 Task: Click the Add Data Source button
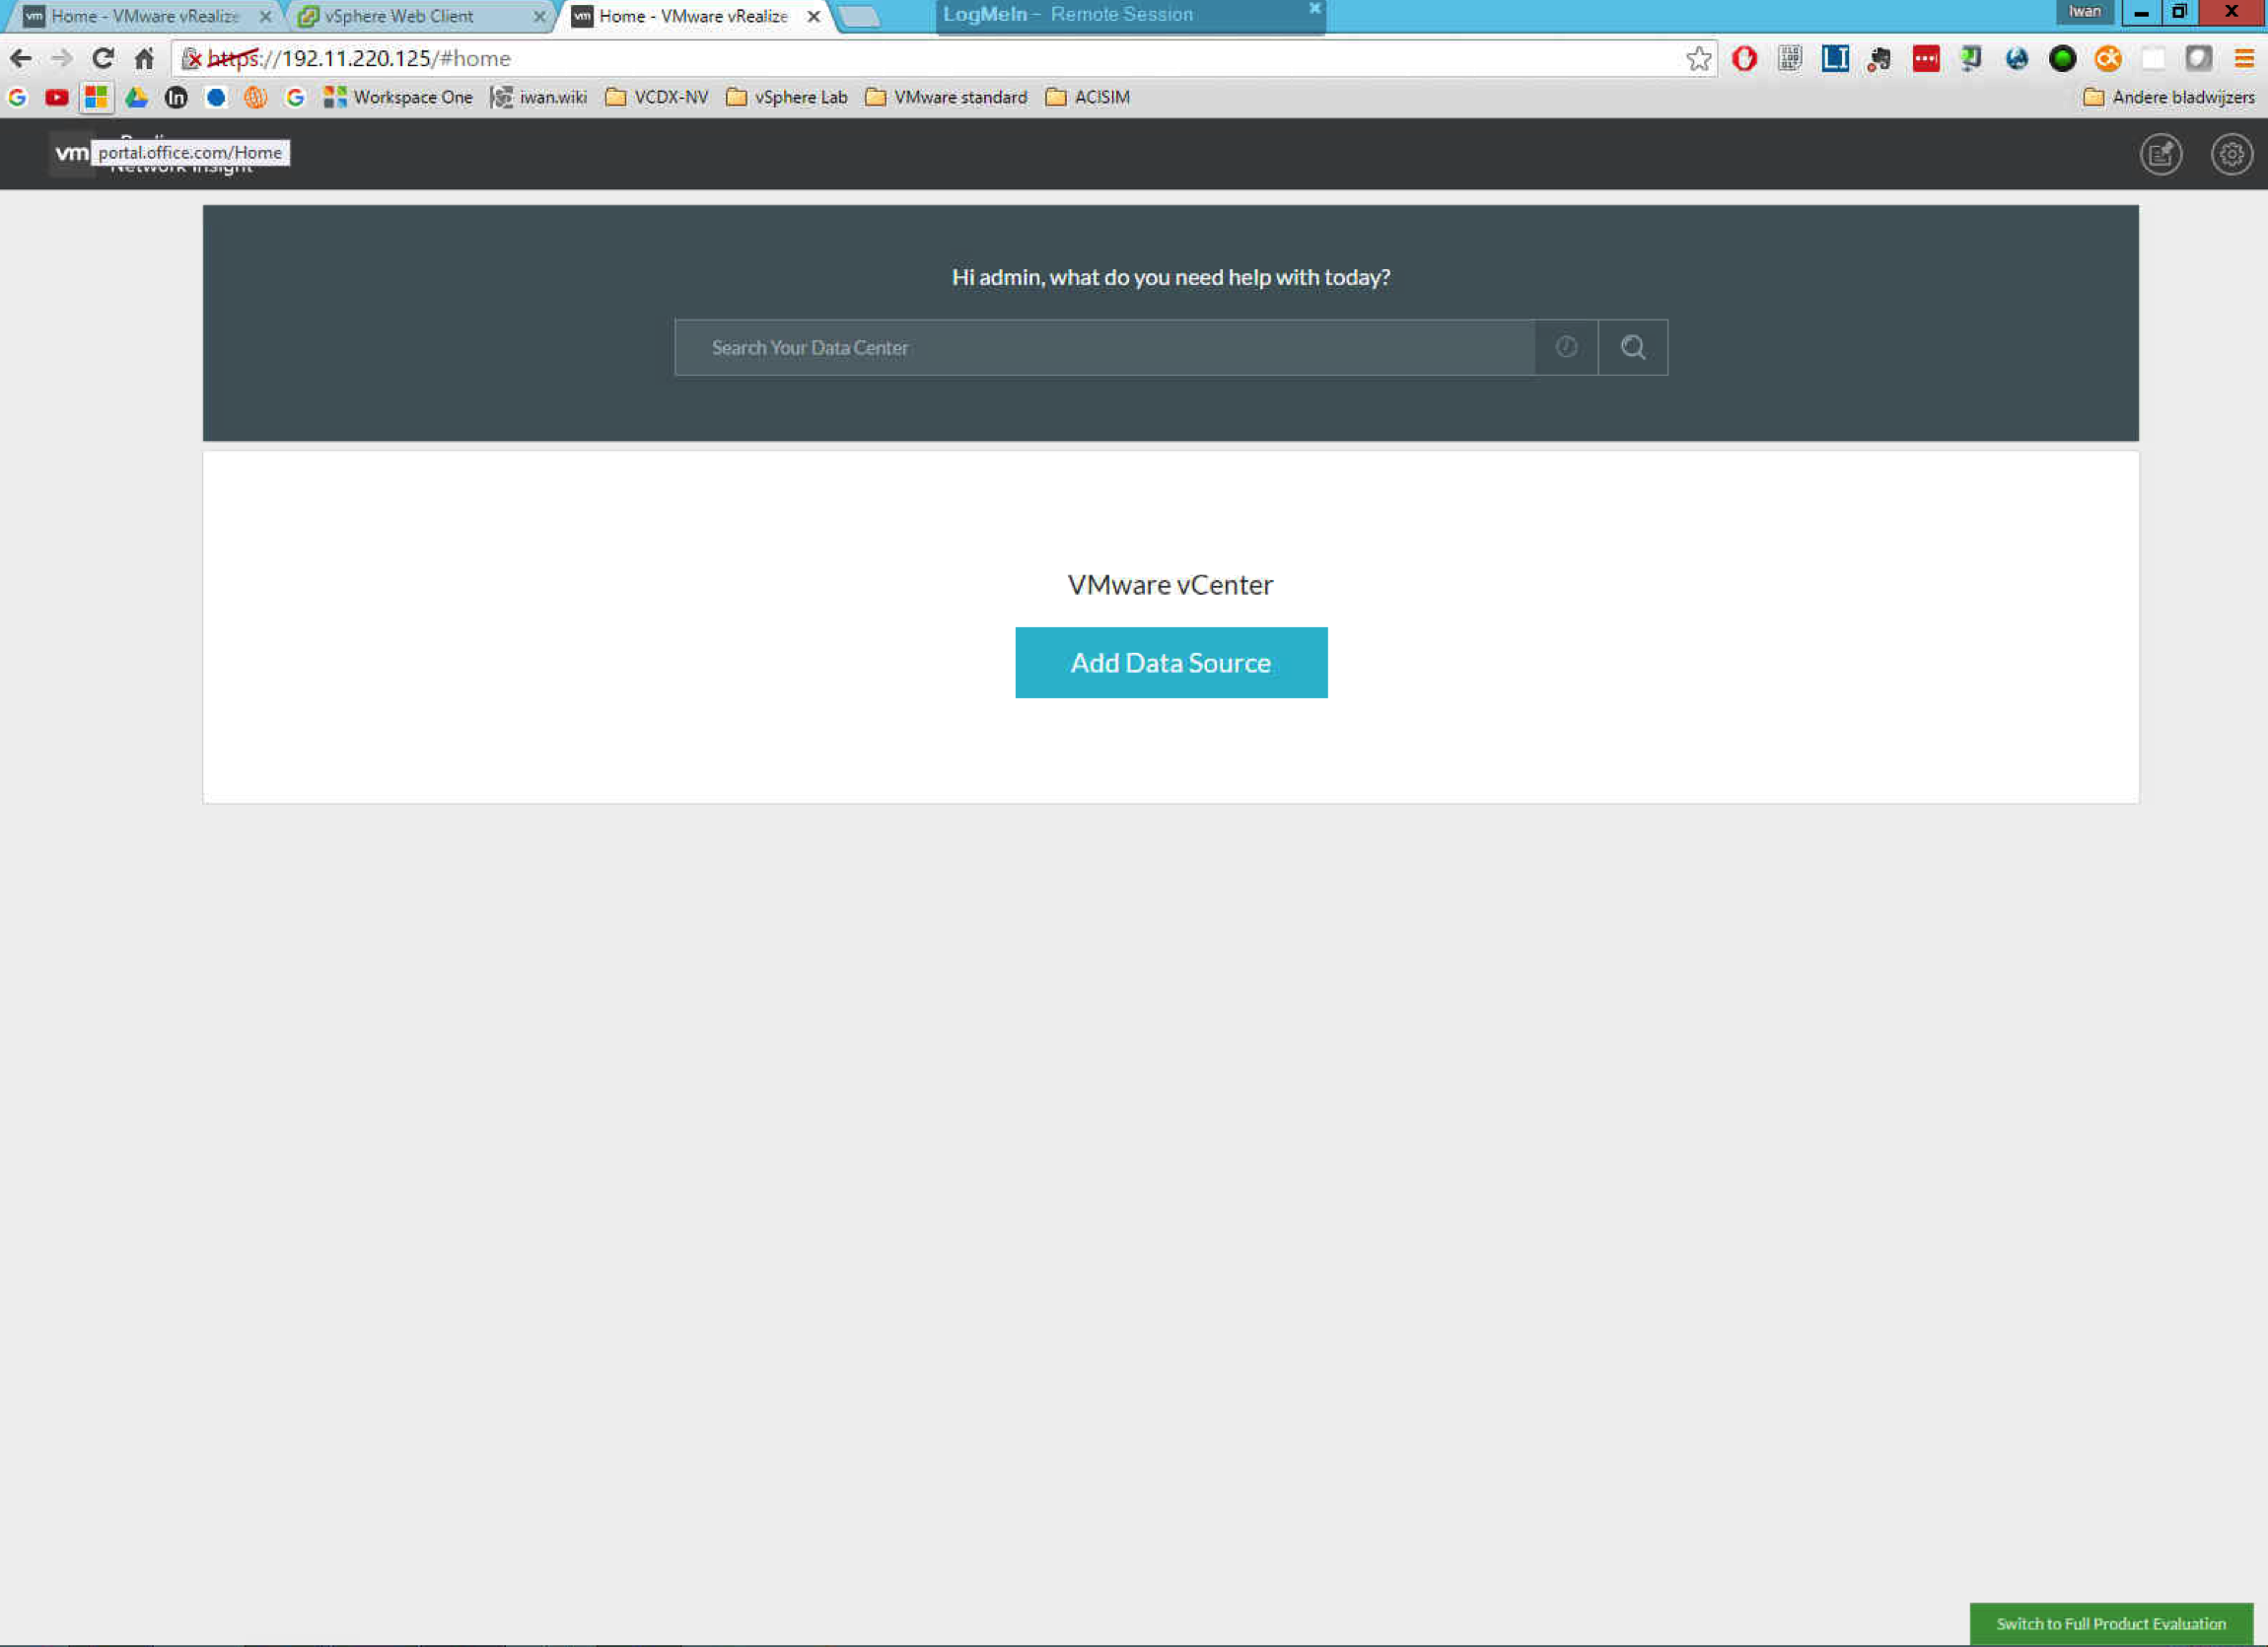point(1171,663)
